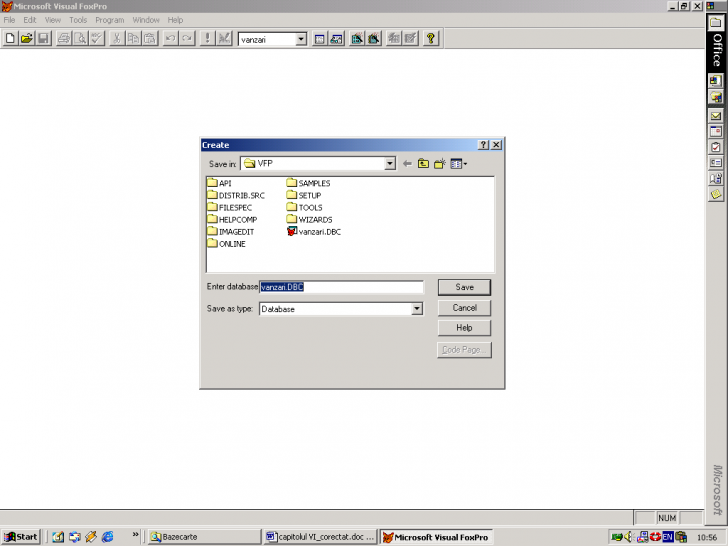
Task: Click the dialog context help question button
Action: (x=483, y=145)
